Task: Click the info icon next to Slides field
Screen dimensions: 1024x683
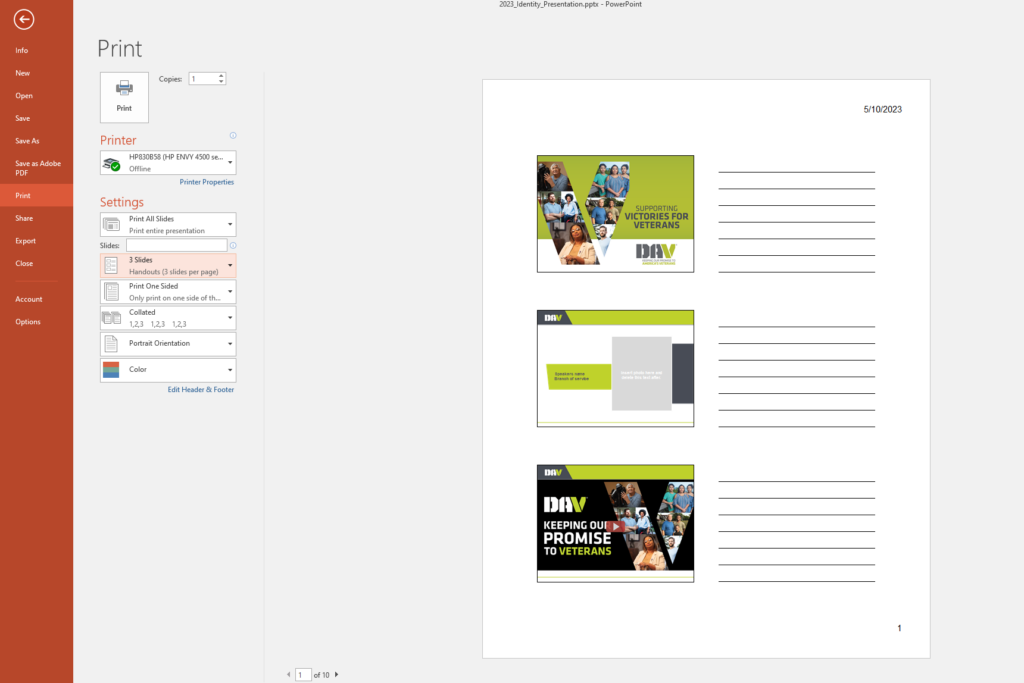Action: (233, 245)
